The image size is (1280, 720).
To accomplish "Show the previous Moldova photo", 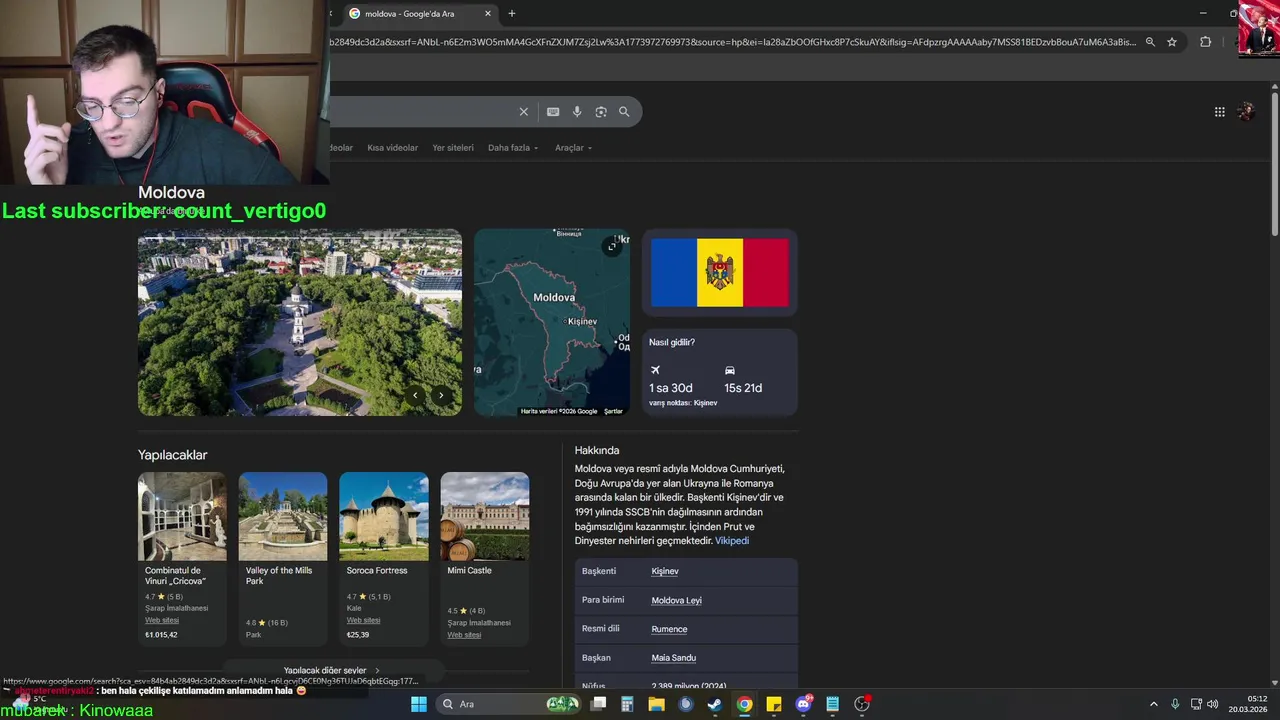I will 415,395.
